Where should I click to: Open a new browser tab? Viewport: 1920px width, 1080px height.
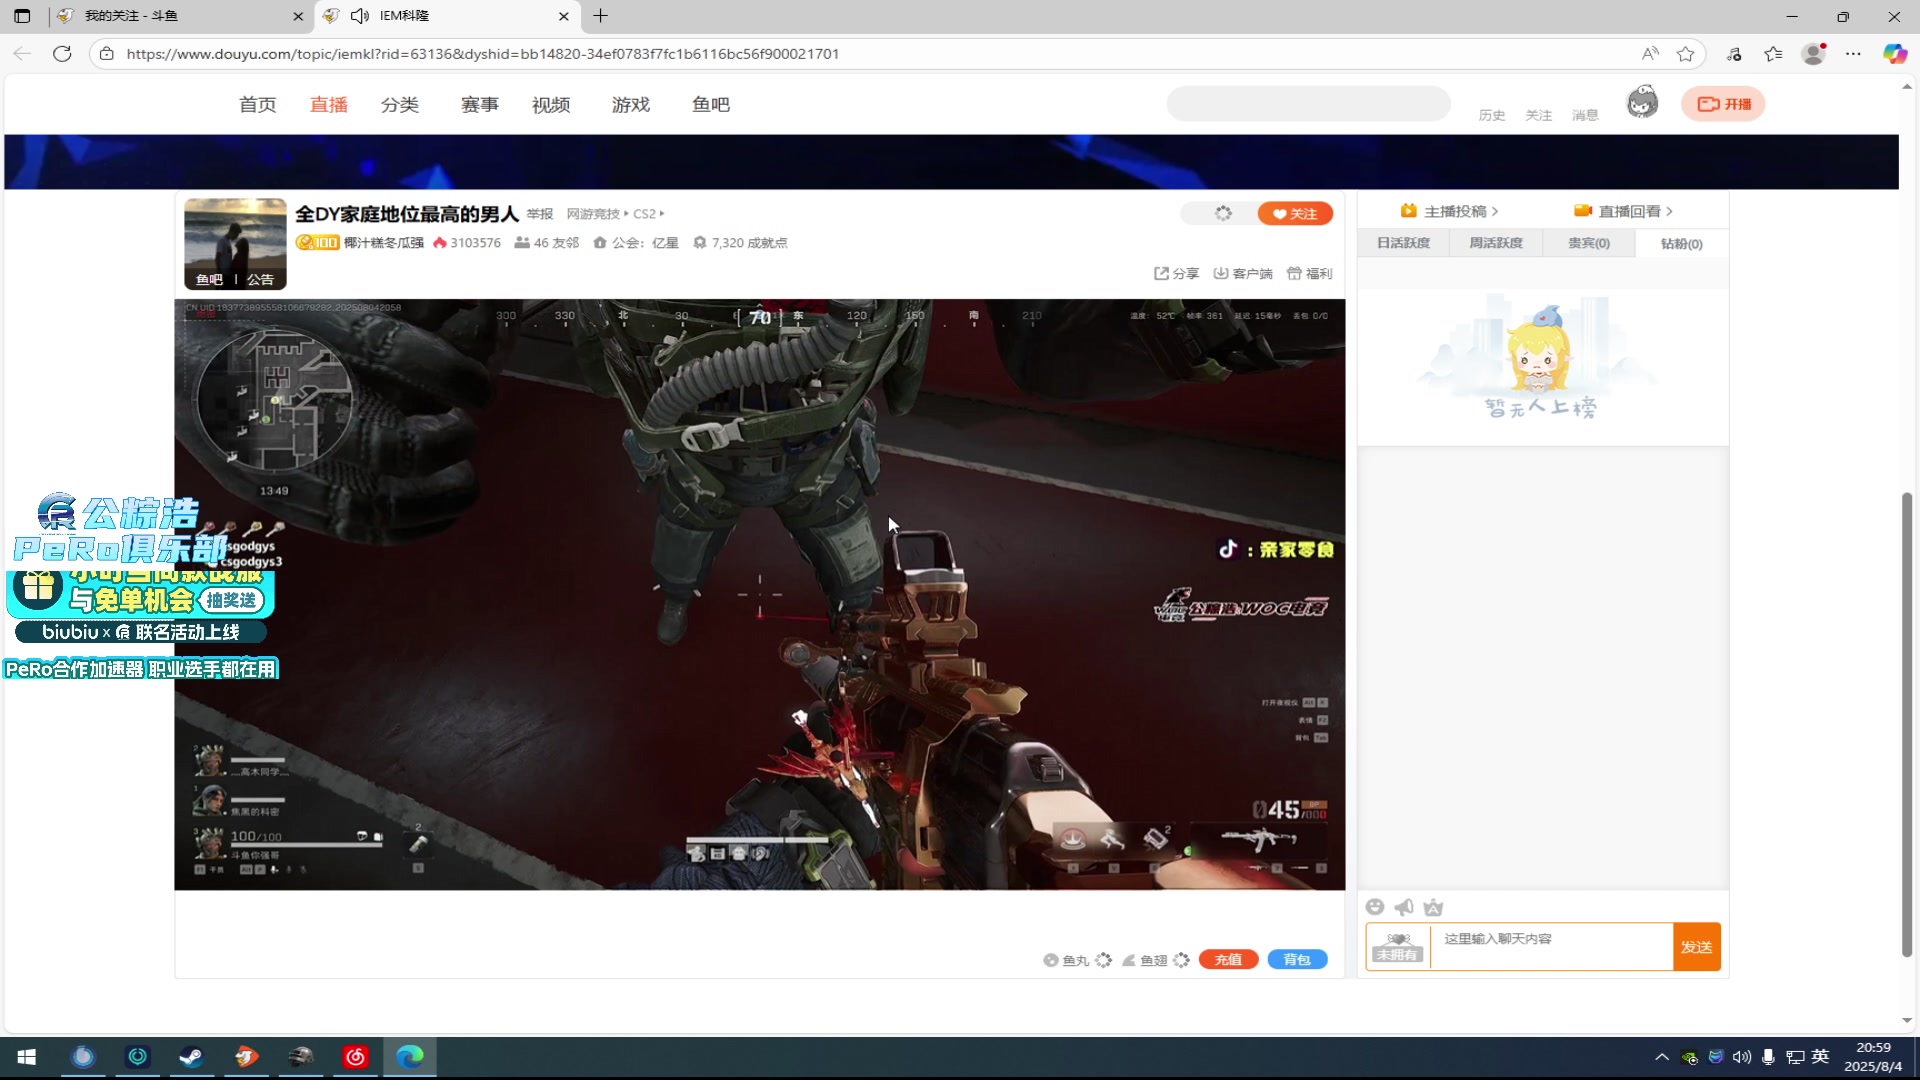tap(600, 16)
